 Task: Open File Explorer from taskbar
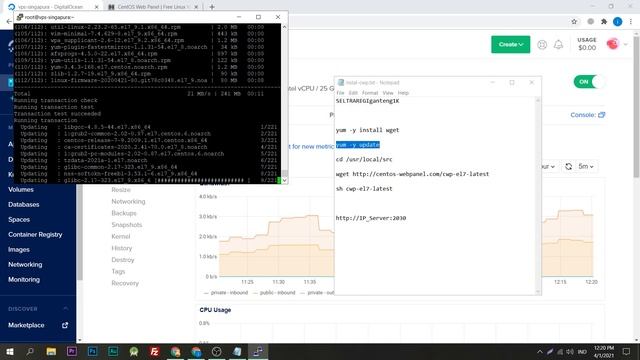click(x=51, y=351)
